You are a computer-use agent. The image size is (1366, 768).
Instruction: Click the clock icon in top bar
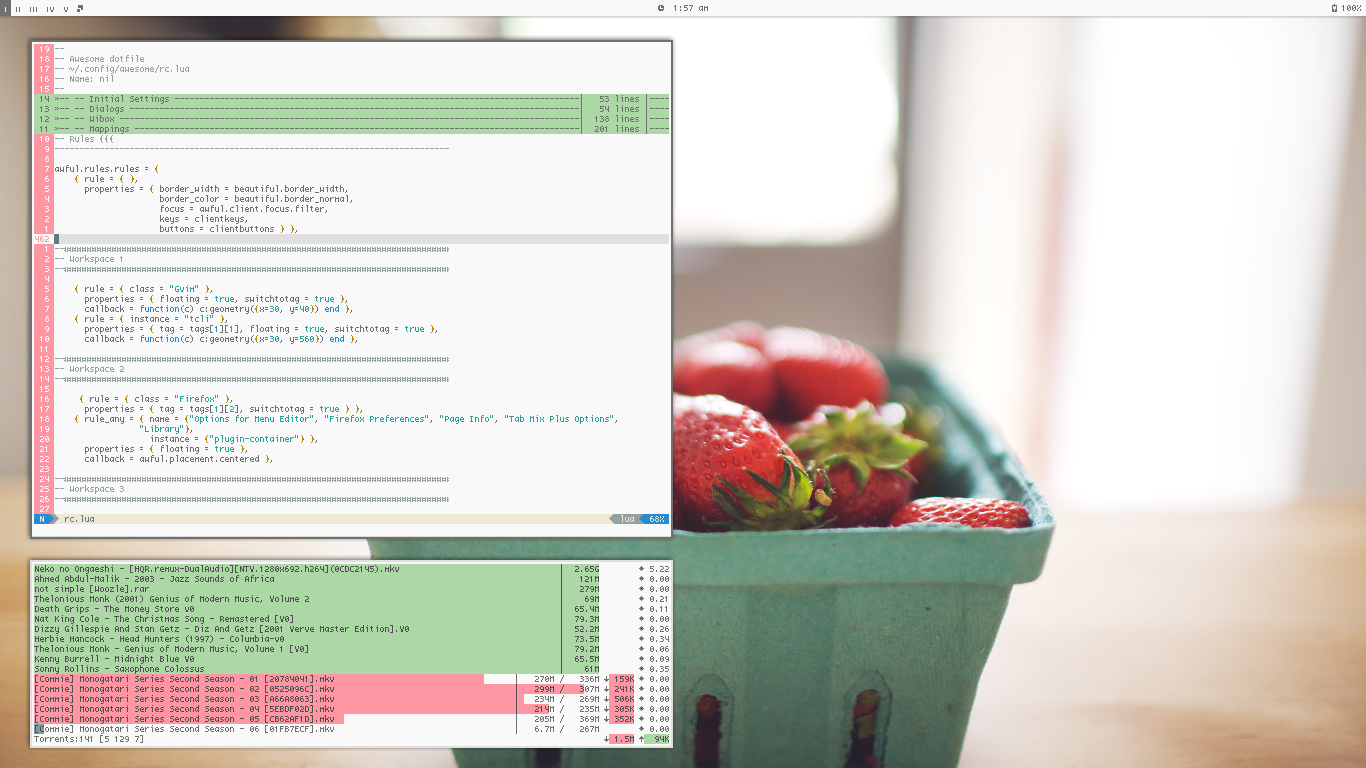click(661, 8)
